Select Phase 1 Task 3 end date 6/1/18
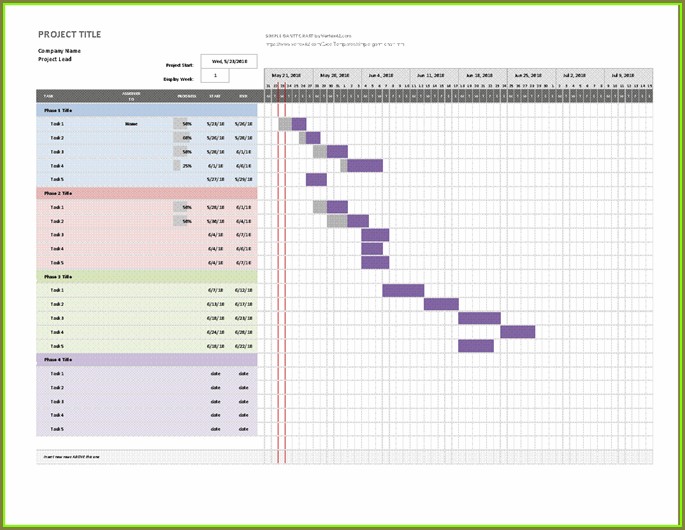685x530 pixels. coord(244,152)
